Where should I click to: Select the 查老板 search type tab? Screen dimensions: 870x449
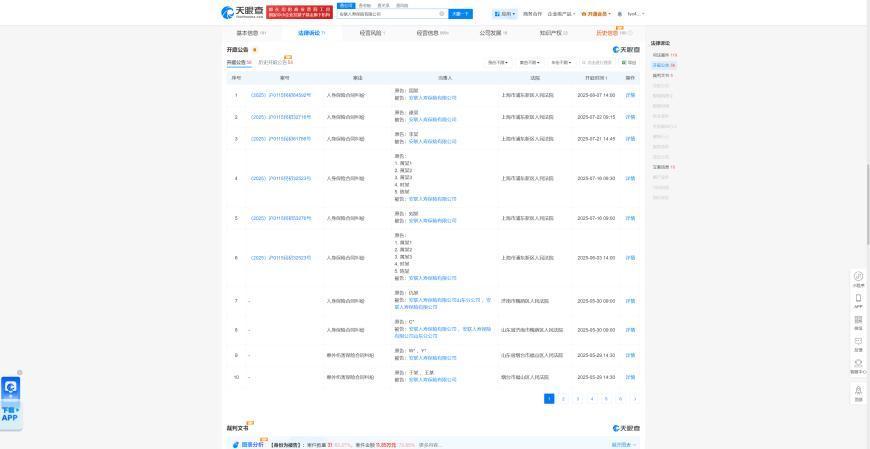point(365,5)
